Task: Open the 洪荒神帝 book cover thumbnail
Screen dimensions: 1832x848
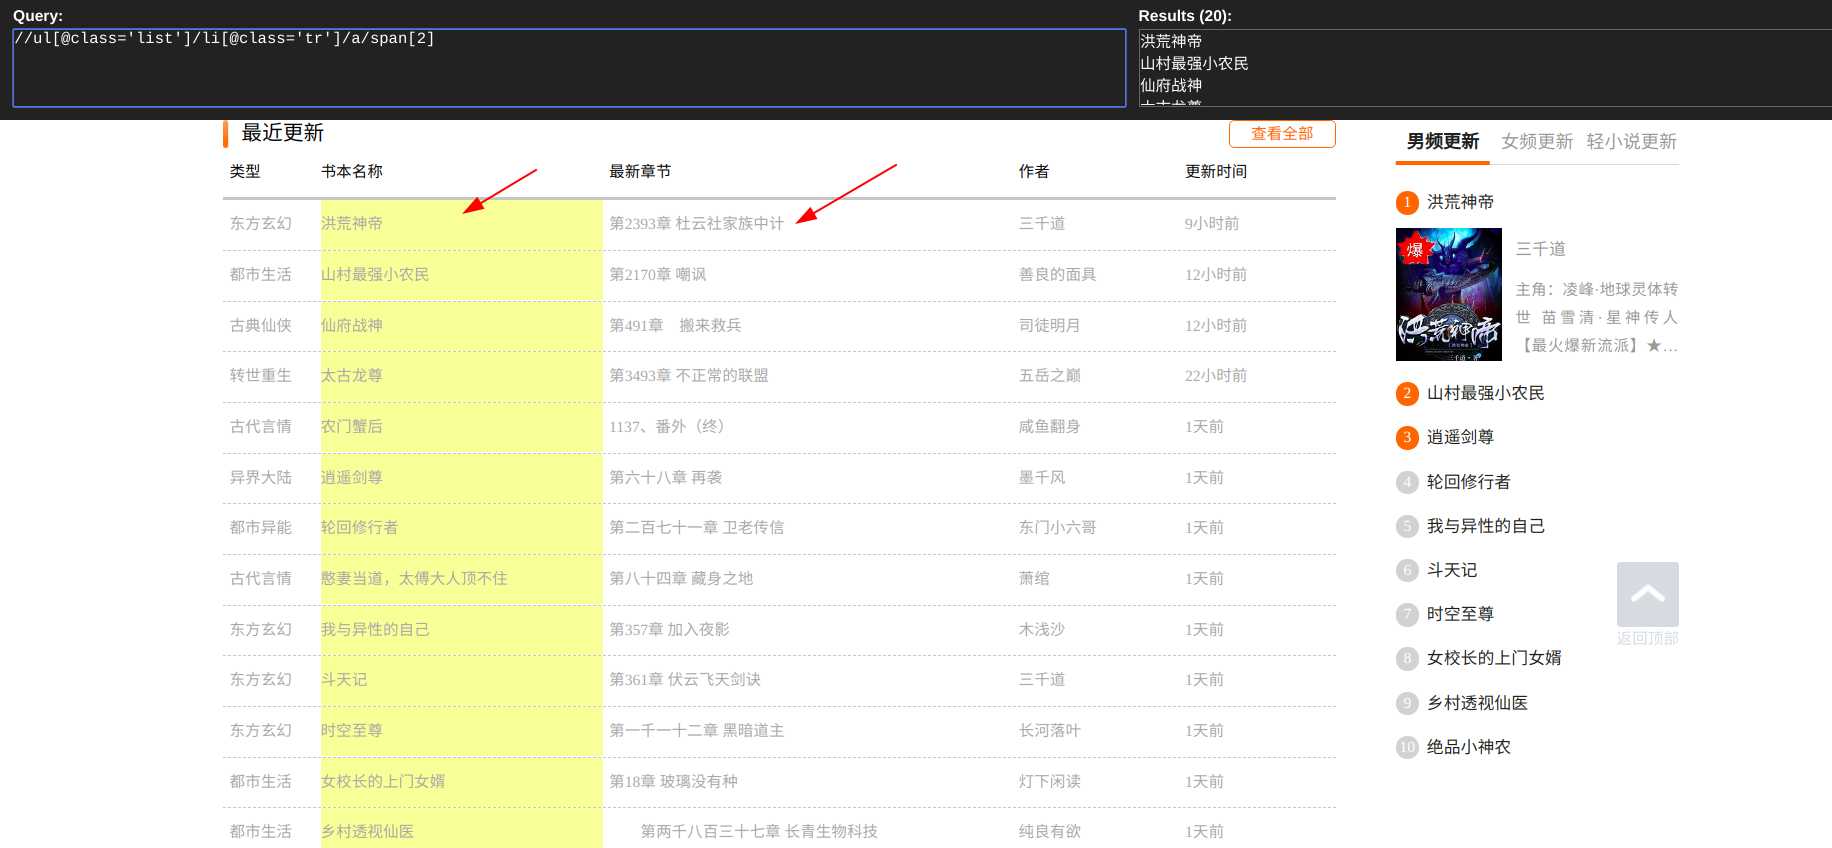Action: 1449,294
